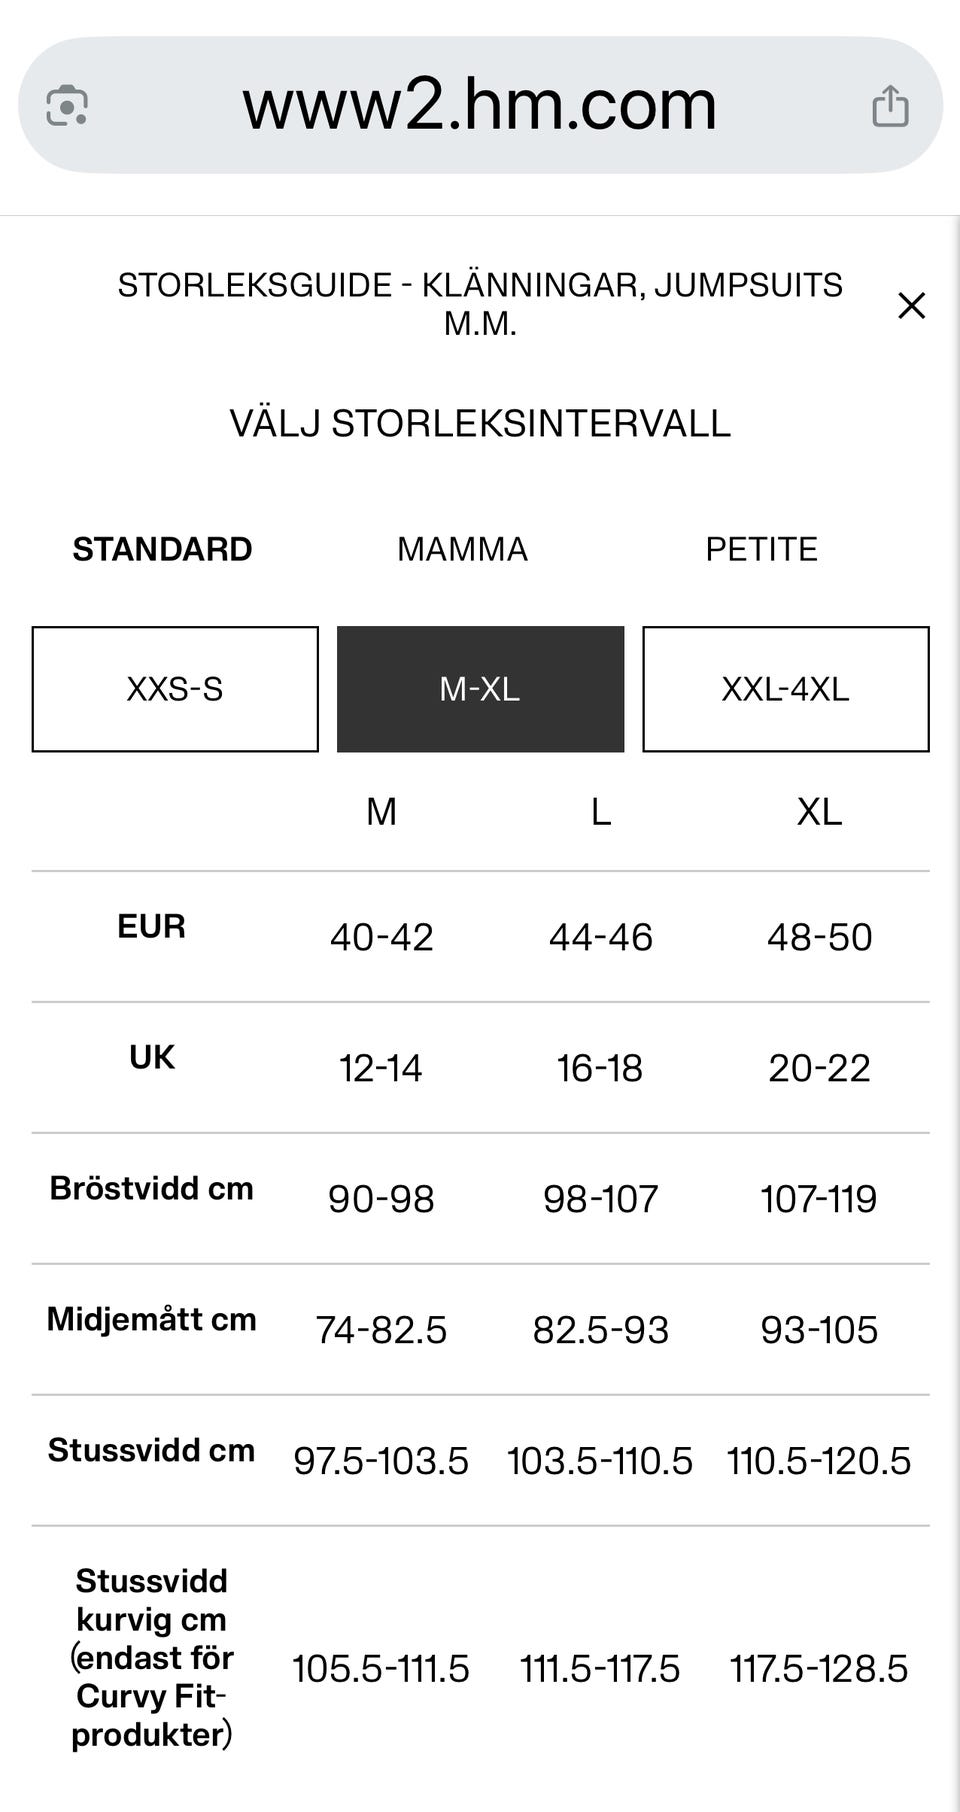Screen dimensions: 960x1812
Task: Select the XXL-4XL size range
Action: [785, 689]
